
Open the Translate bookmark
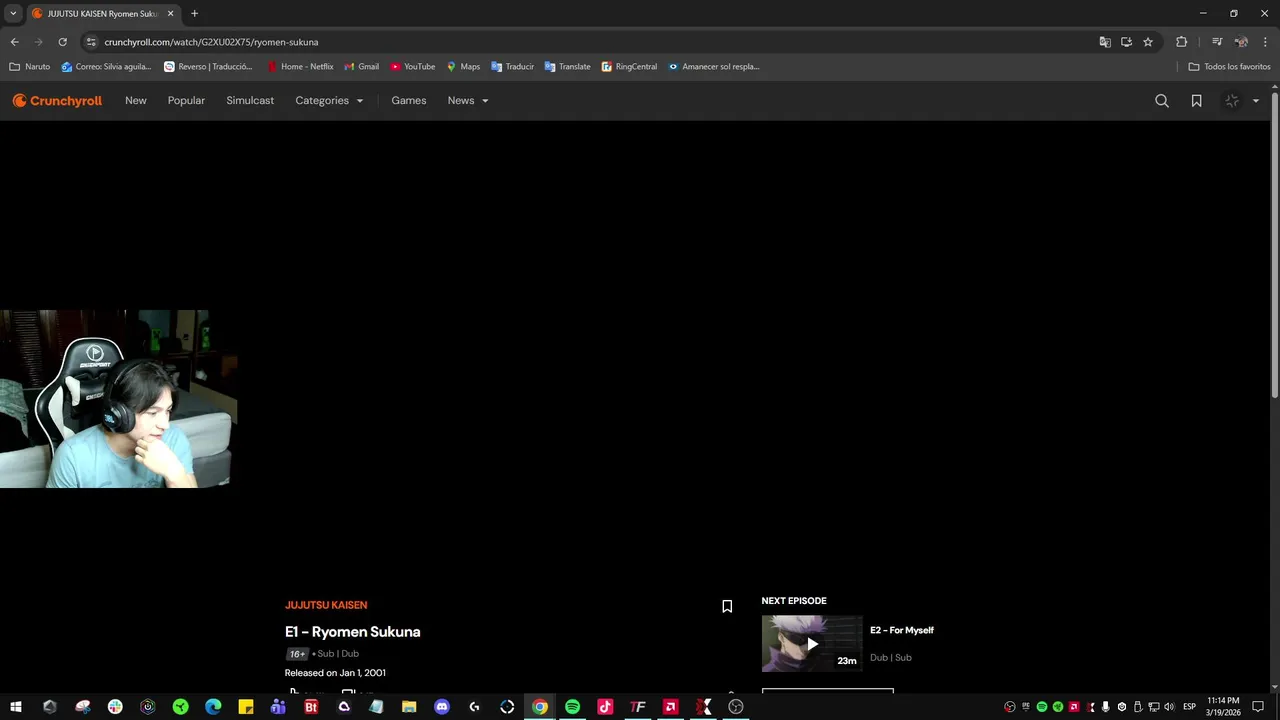tap(567, 67)
